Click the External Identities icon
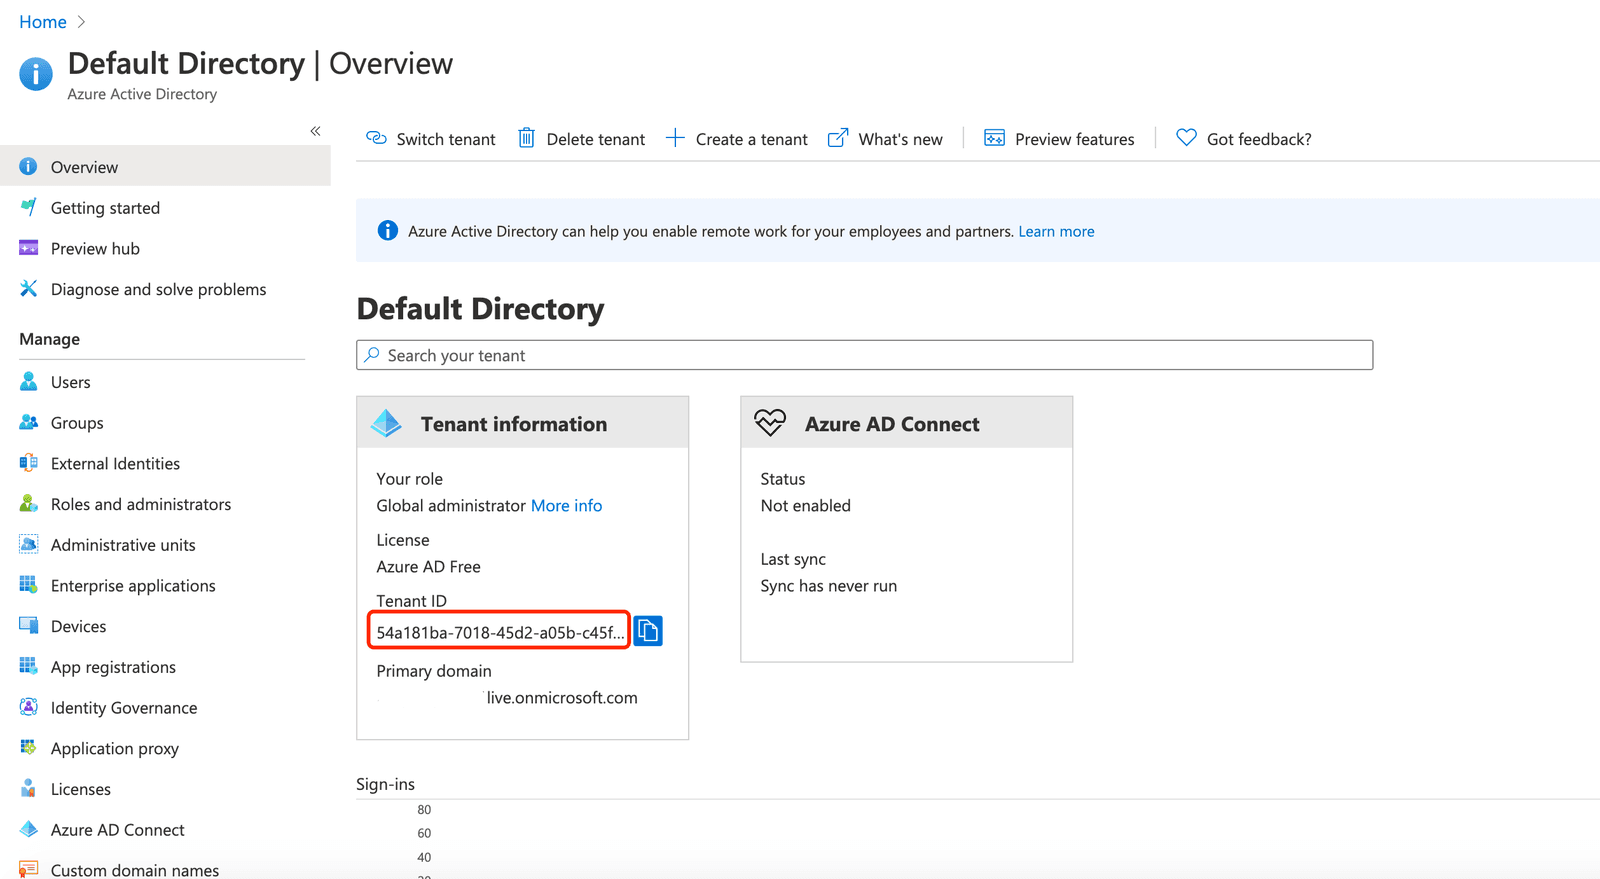The width and height of the screenshot is (1600, 879). [28, 463]
